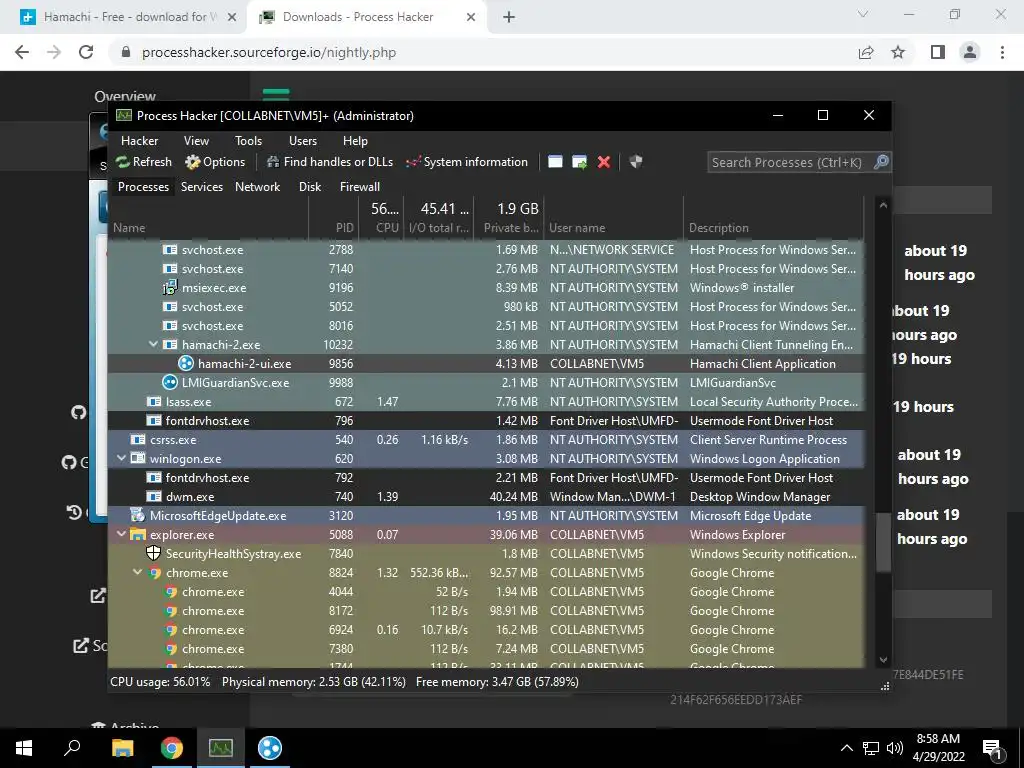Select svchost.exe with PID 2788
Image resolution: width=1024 pixels, height=768 pixels.
pos(487,249)
